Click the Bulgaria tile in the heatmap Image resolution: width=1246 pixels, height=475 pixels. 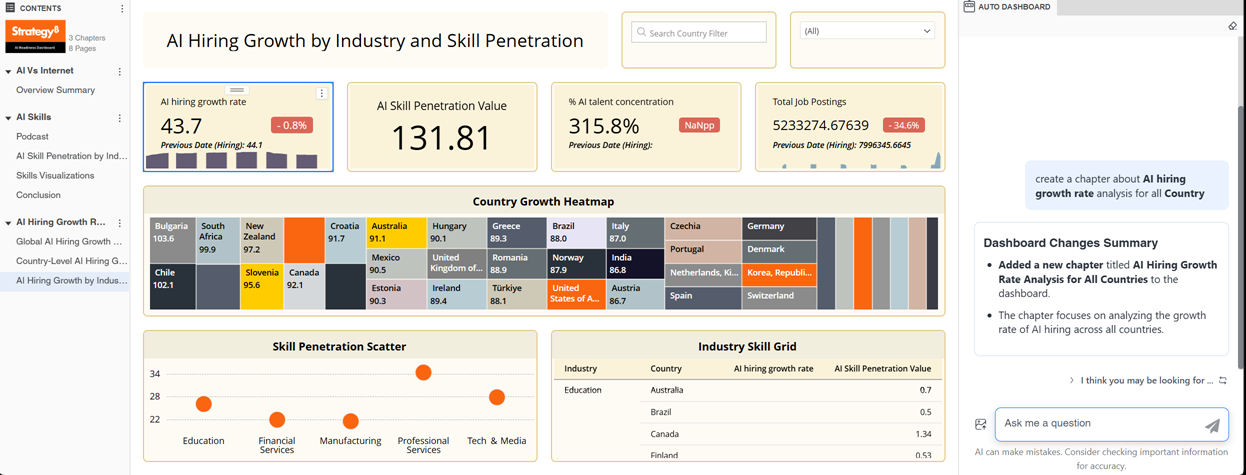(x=172, y=240)
